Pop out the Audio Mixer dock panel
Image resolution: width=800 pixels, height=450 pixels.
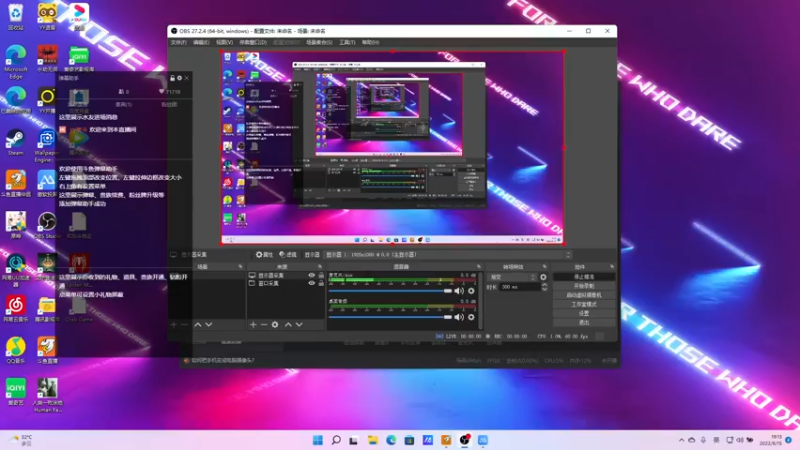[x=479, y=267]
